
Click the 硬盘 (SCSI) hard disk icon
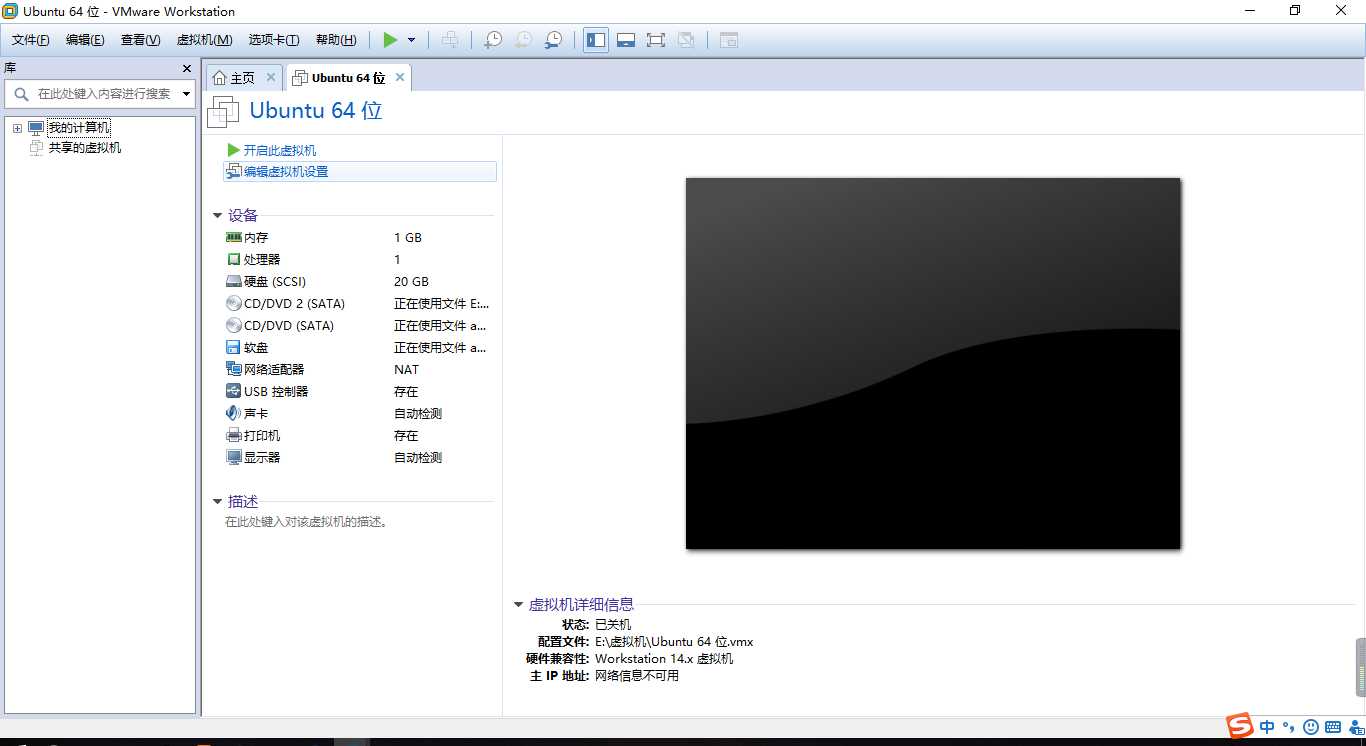point(234,282)
